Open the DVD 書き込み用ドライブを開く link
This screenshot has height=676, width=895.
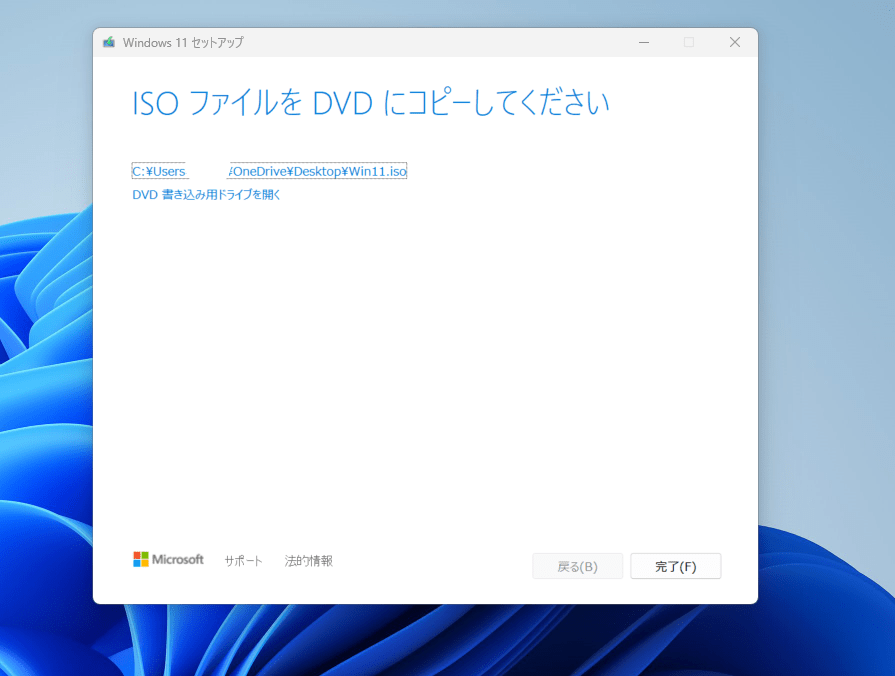206,195
